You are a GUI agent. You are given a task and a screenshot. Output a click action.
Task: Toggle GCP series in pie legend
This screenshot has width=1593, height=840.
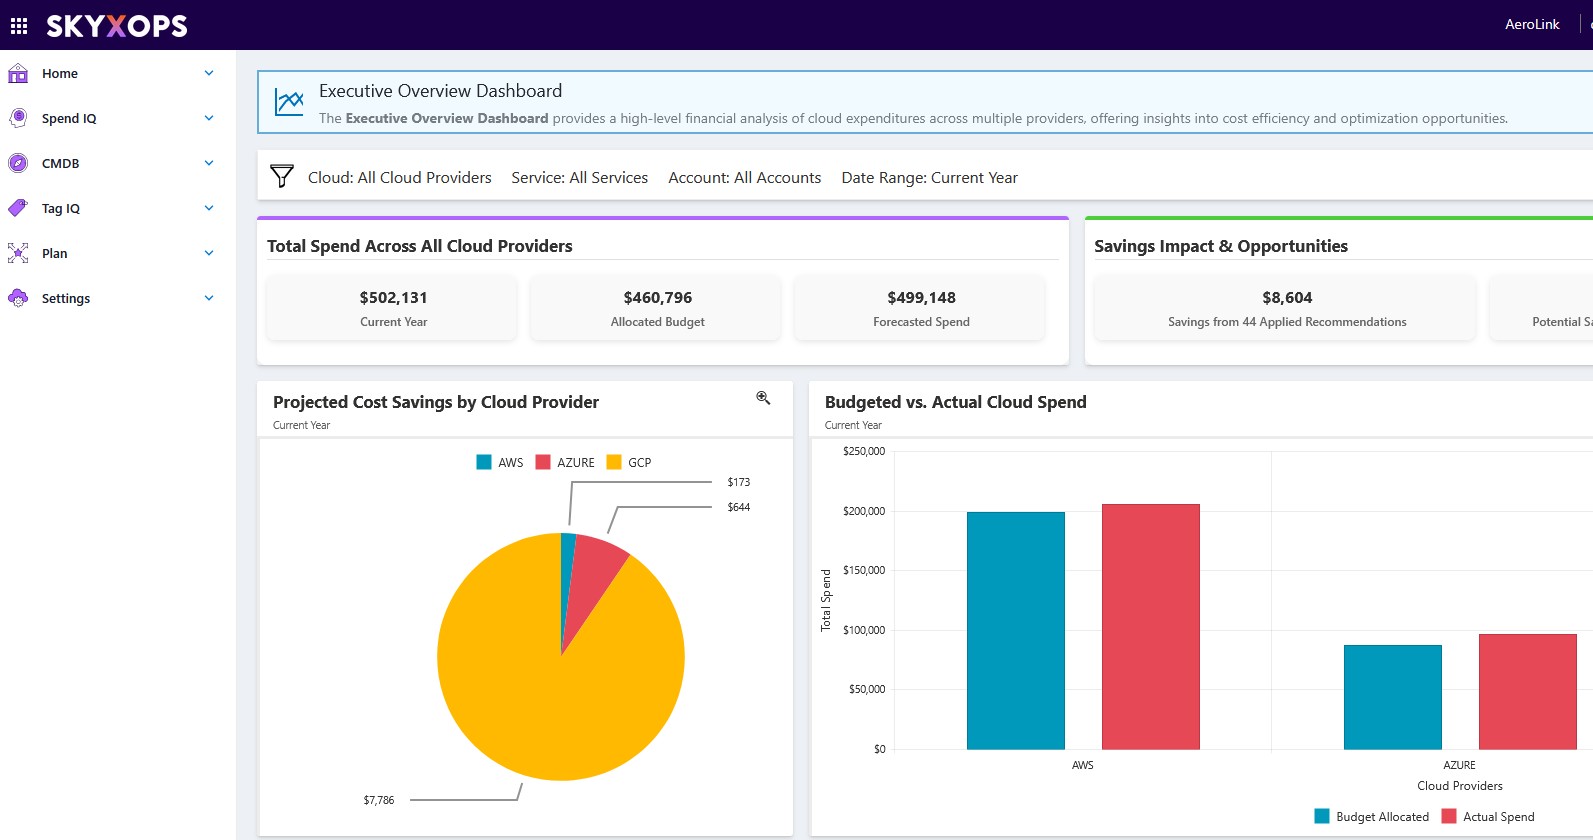(629, 462)
